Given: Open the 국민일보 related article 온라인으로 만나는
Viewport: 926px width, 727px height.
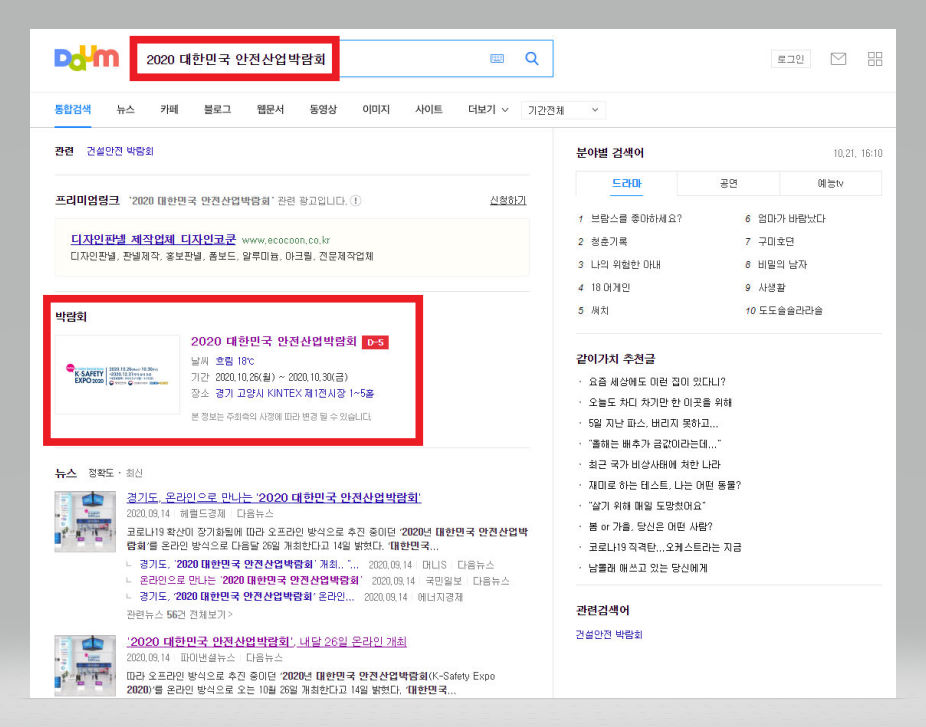Looking at the screenshot, I should click(x=250, y=581).
